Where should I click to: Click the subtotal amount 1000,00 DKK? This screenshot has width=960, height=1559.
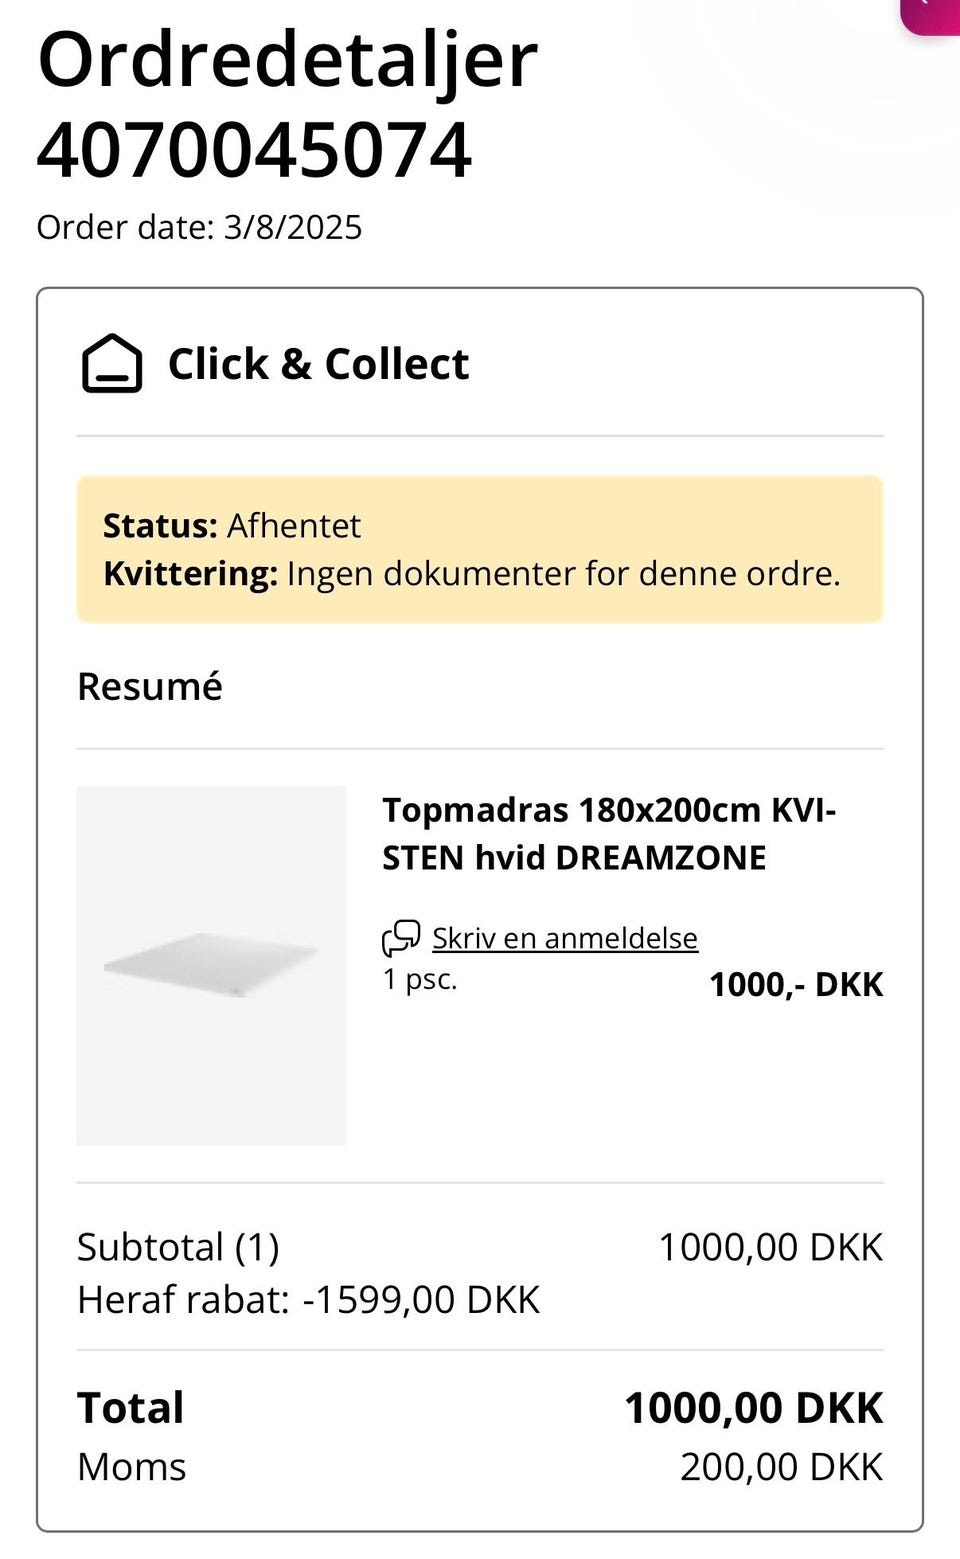(770, 1247)
